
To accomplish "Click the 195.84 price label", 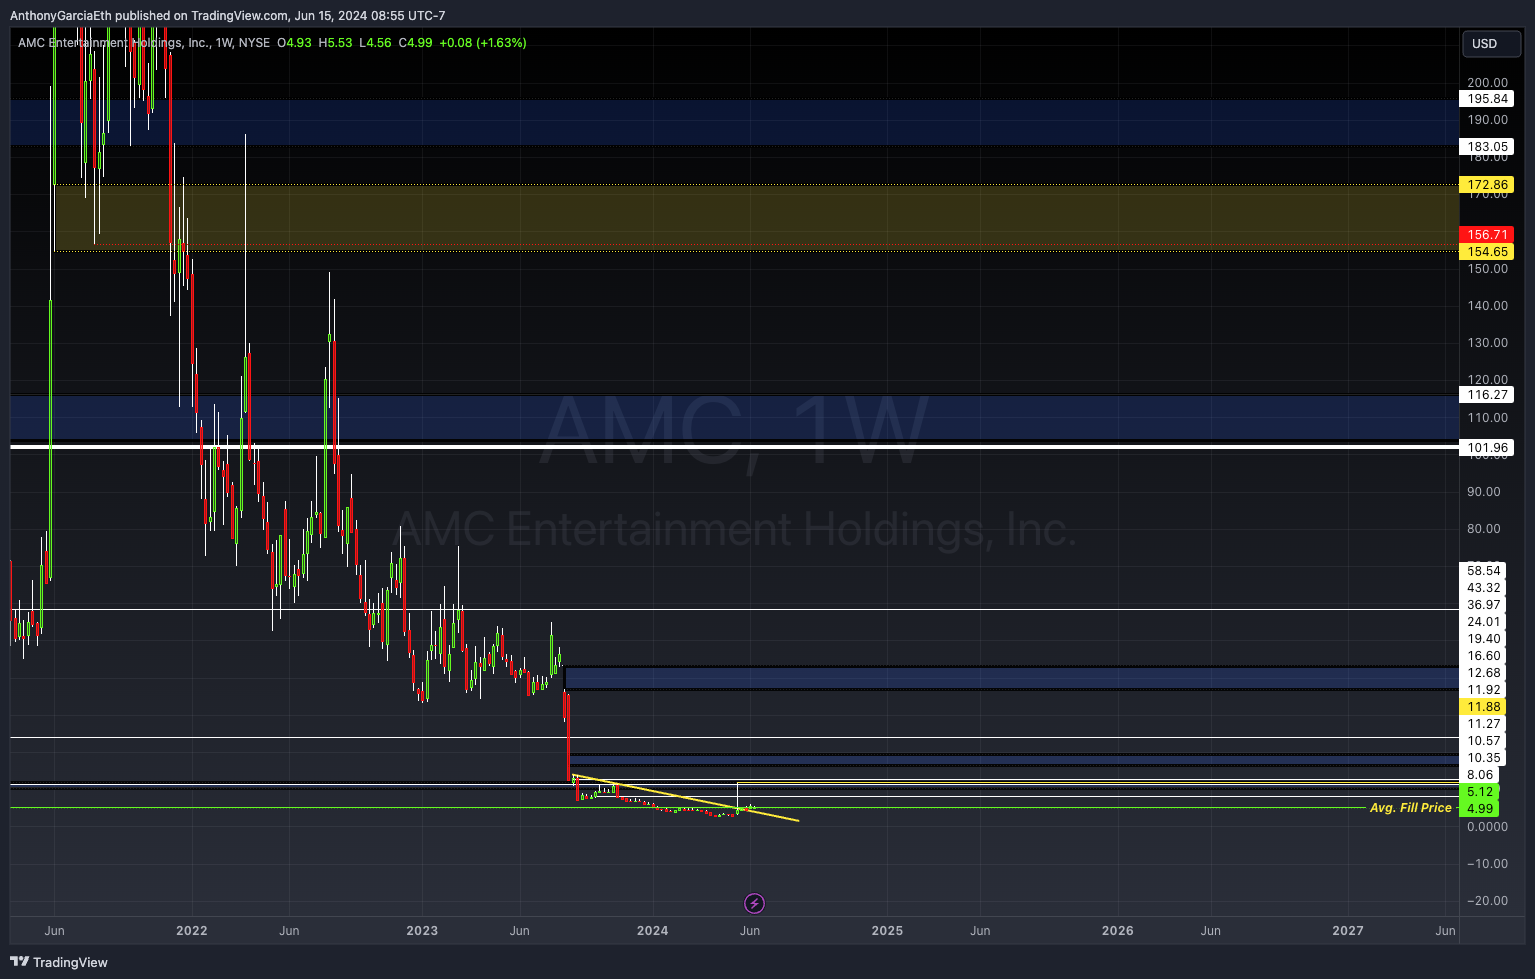I will pyautogui.click(x=1488, y=99).
